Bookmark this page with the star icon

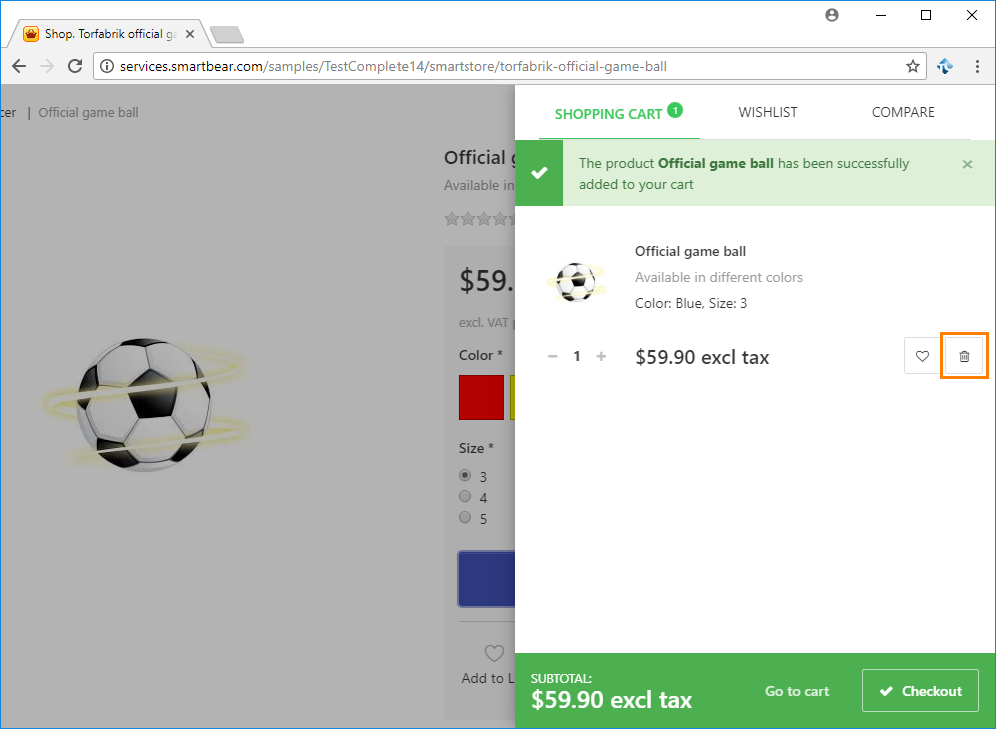913,66
